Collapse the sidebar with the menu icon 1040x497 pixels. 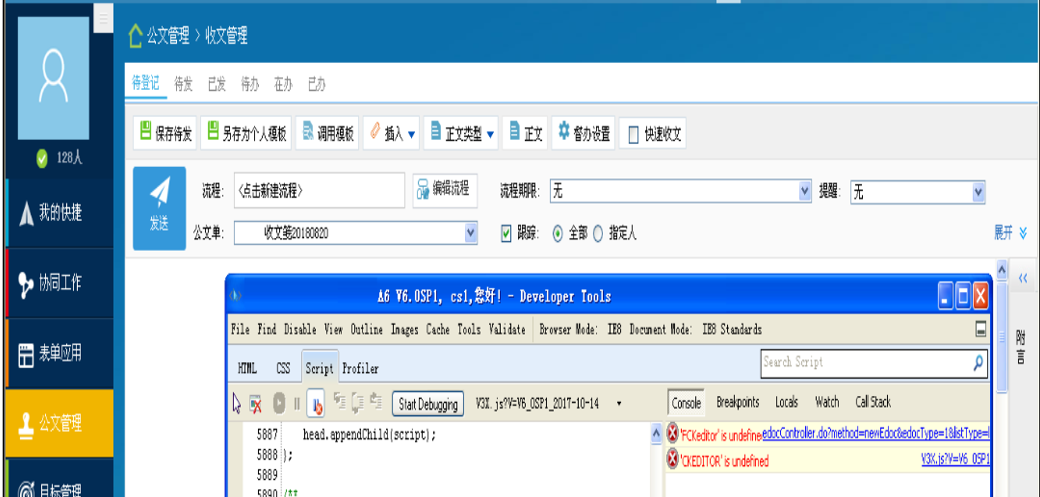(x=103, y=19)
